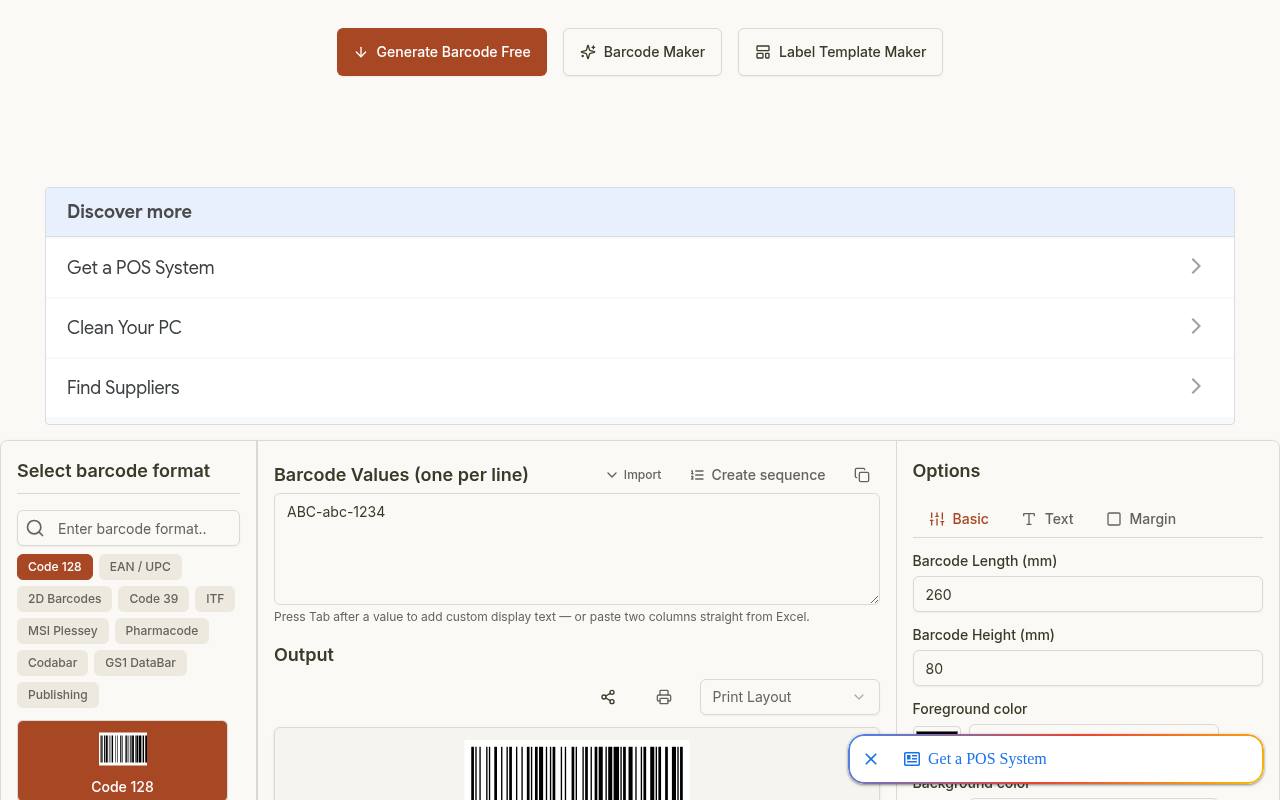The height and width of the screenshot is (800, 1280).
Task: Expand Find Suppliers row
Action: point(640,387)
